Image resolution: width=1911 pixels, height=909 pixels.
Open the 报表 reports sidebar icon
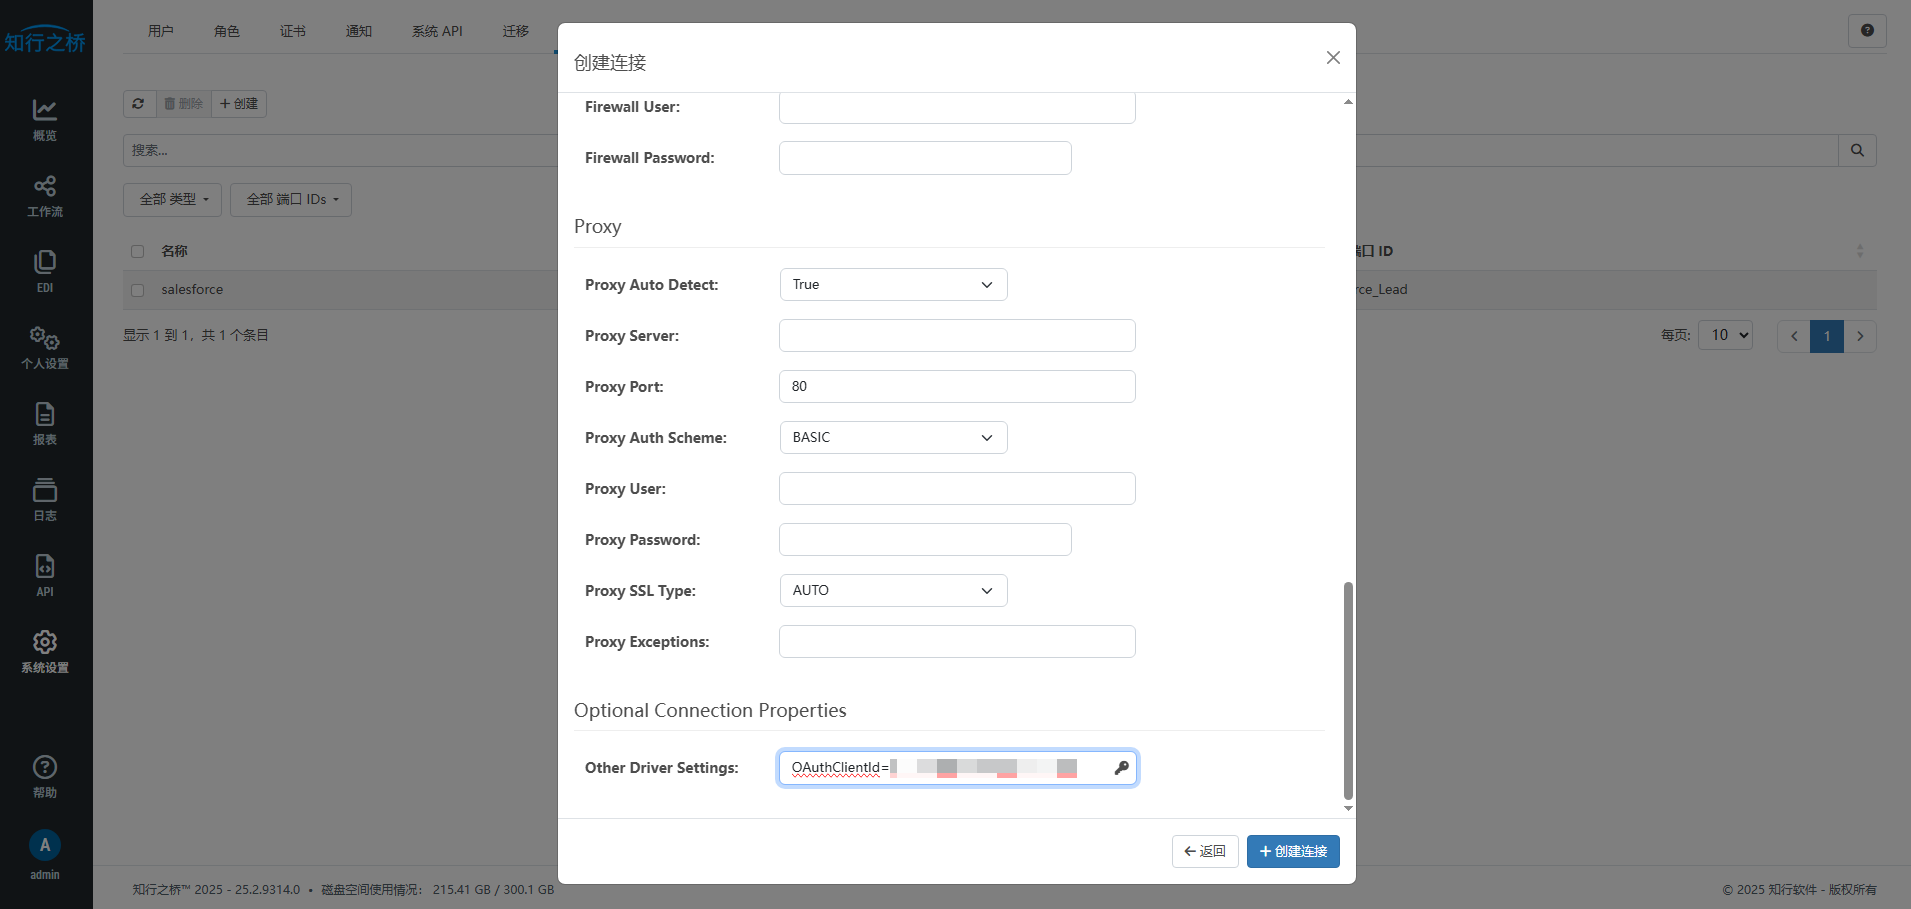pos(45,423)
